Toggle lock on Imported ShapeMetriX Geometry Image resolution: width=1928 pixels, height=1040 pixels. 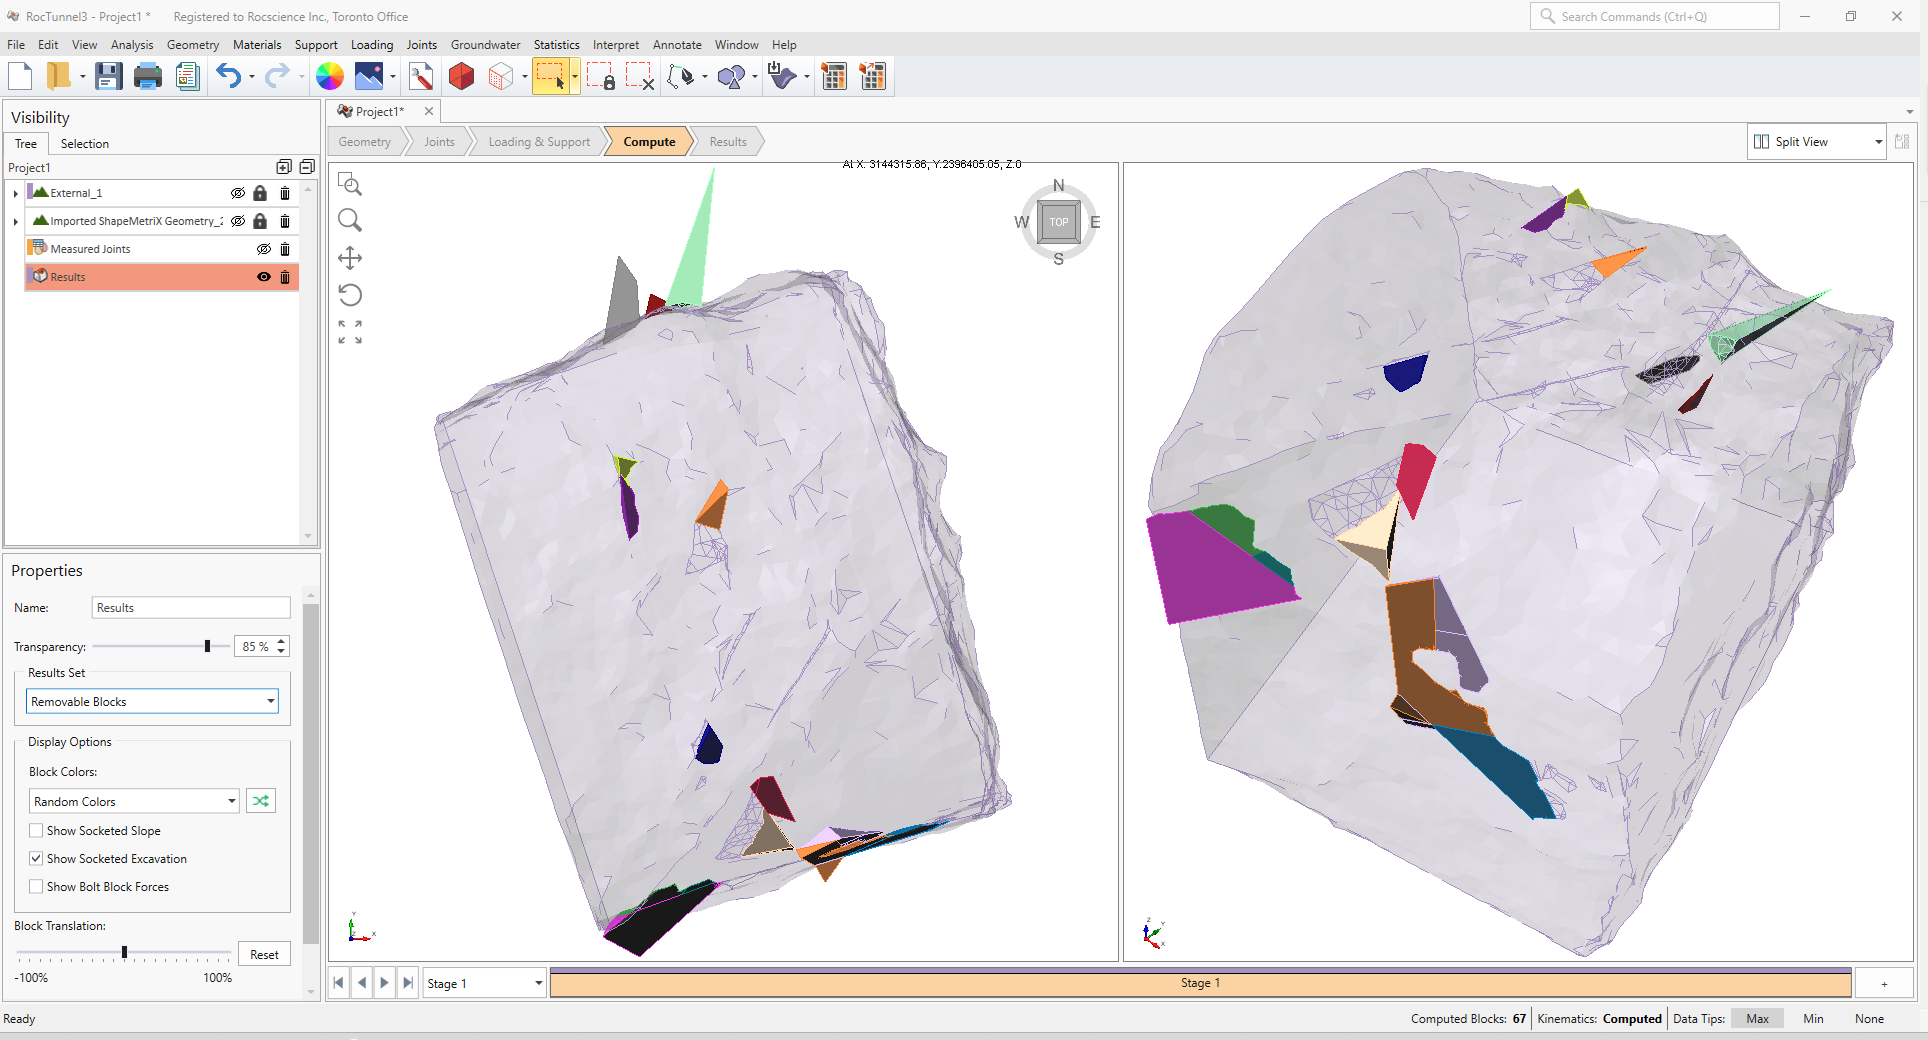tap(260, 221)
